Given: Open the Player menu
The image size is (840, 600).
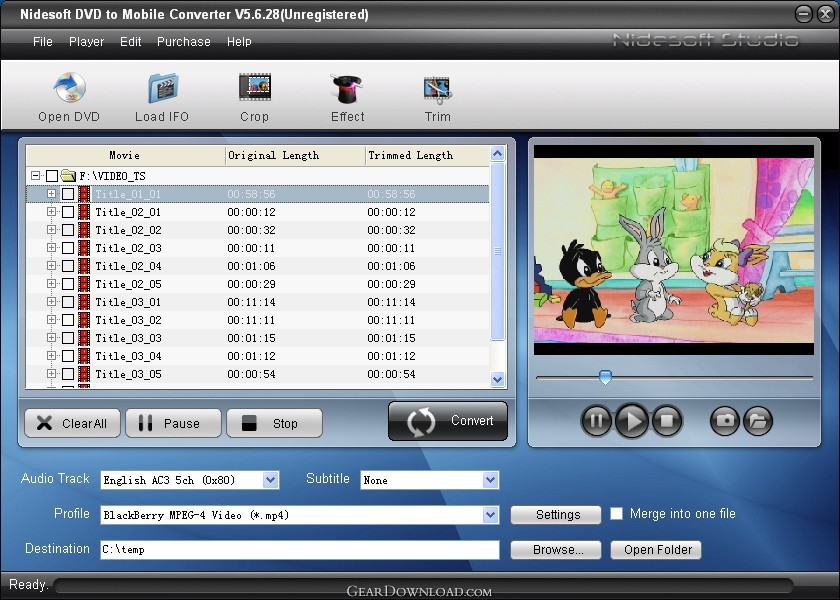Looking at the screenshot, I should point(86,42).
